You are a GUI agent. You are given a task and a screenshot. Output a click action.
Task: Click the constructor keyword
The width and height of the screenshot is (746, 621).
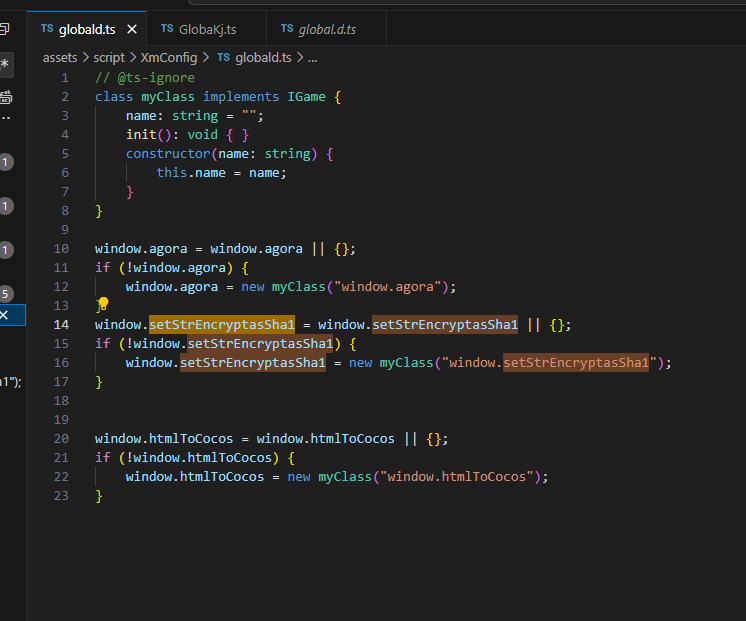[x=168, y=154]
